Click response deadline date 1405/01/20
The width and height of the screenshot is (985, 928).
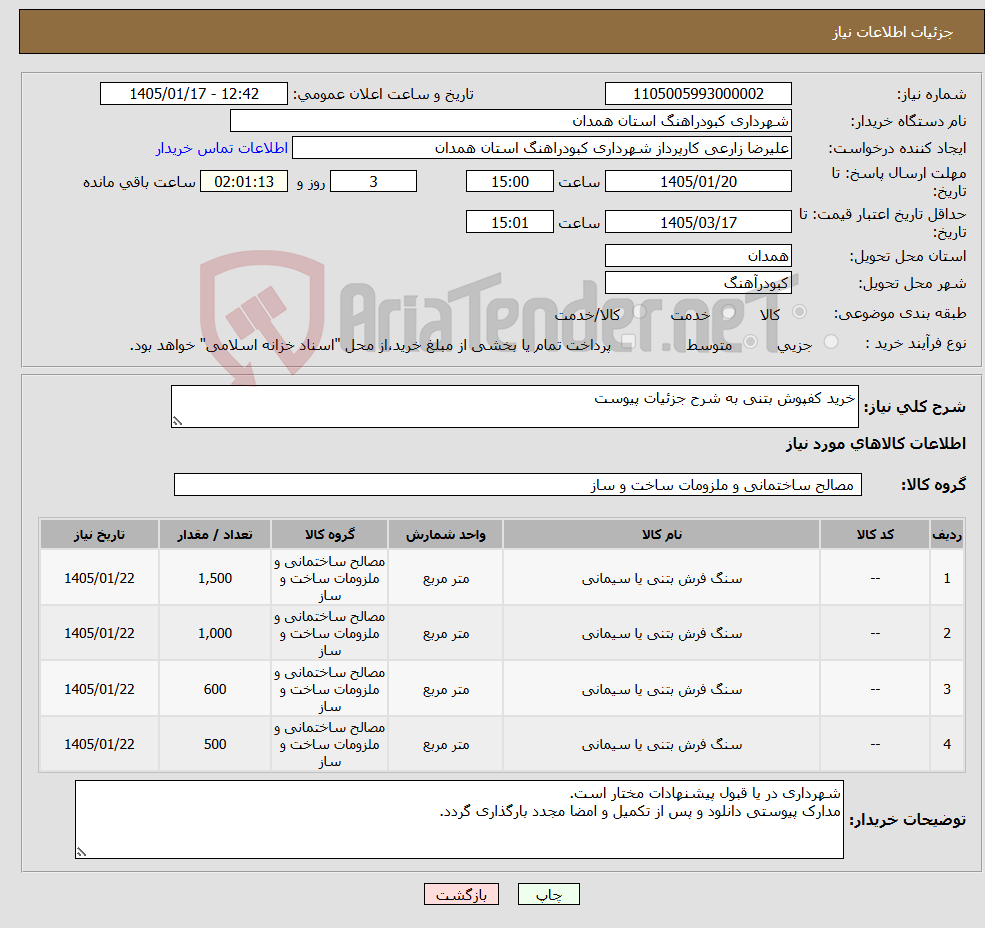click(698, 182)
